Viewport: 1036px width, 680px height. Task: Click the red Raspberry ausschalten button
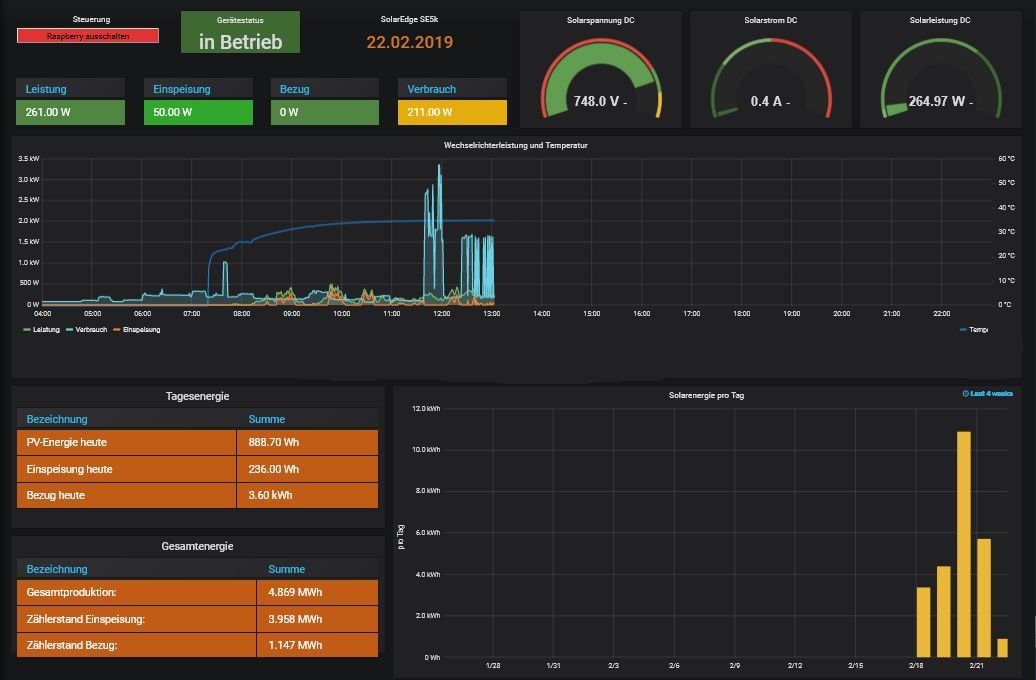point(88,35)
